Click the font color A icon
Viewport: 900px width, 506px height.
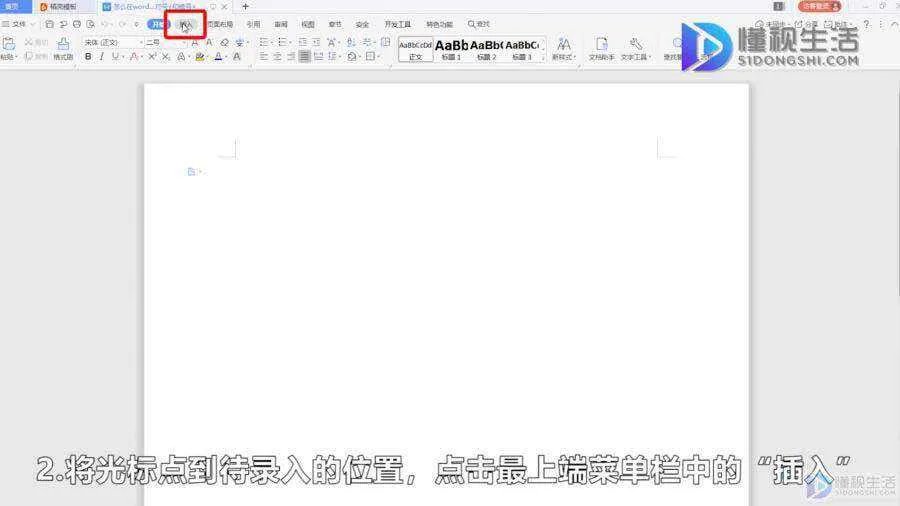point(218,56)
